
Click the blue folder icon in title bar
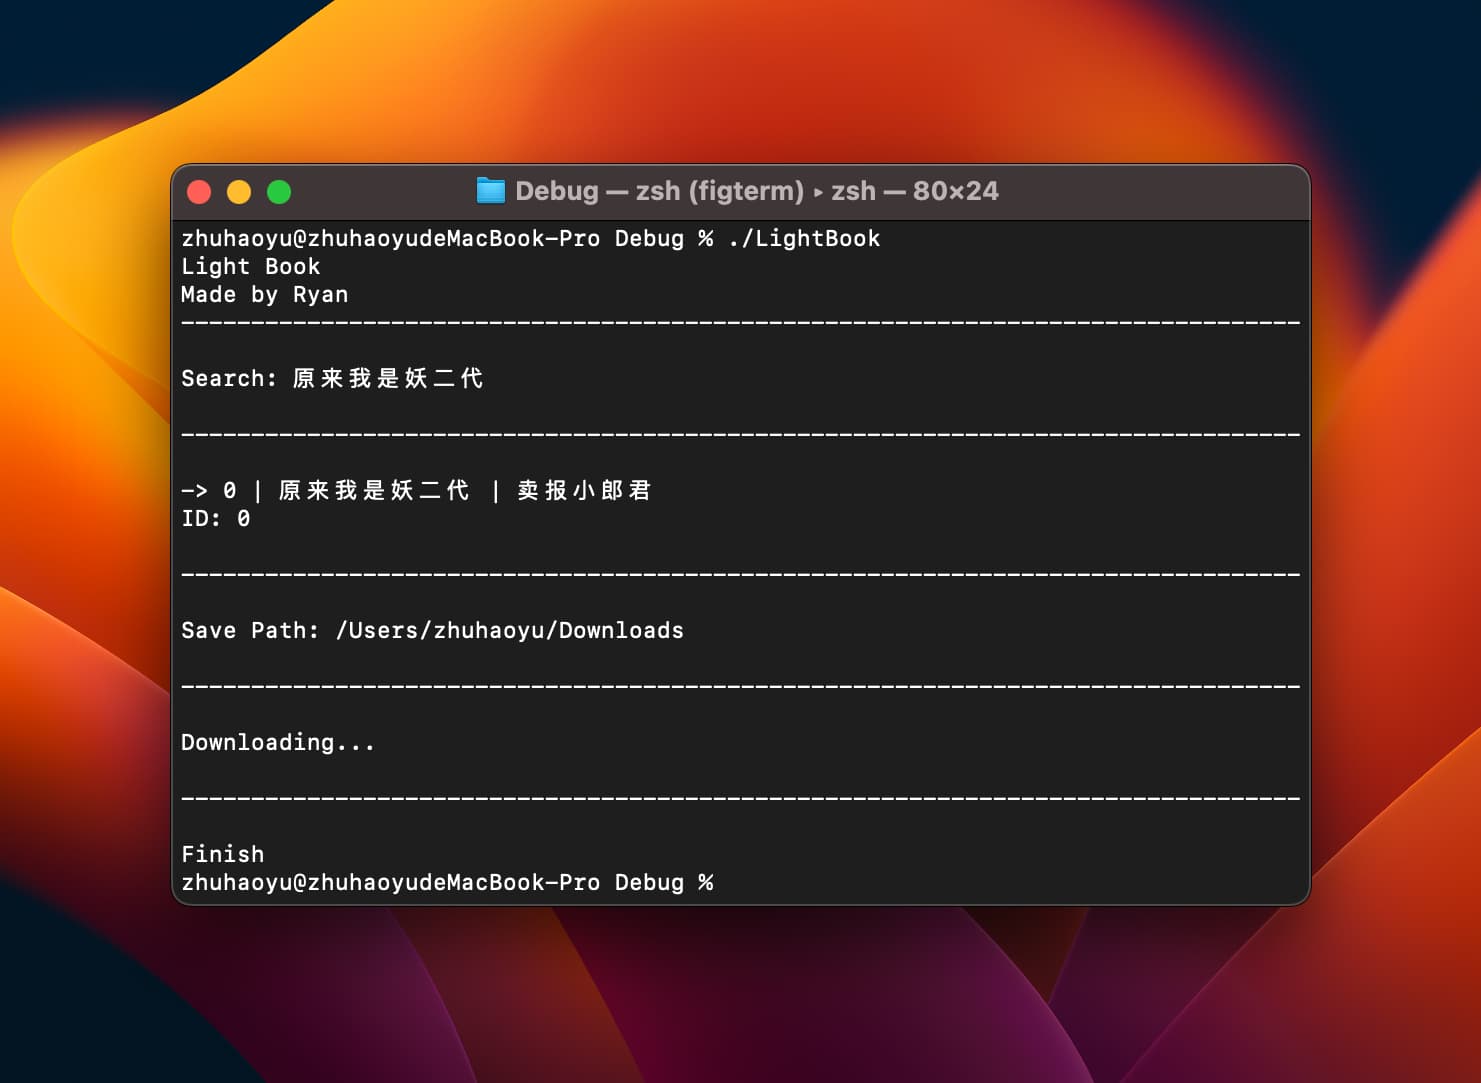pos(490,191)
